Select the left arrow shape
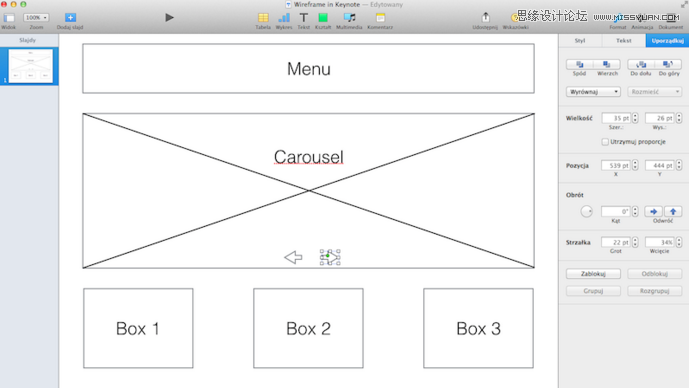Screen dimensions: 690x388 pyautogui.click(x=293, y=257)
